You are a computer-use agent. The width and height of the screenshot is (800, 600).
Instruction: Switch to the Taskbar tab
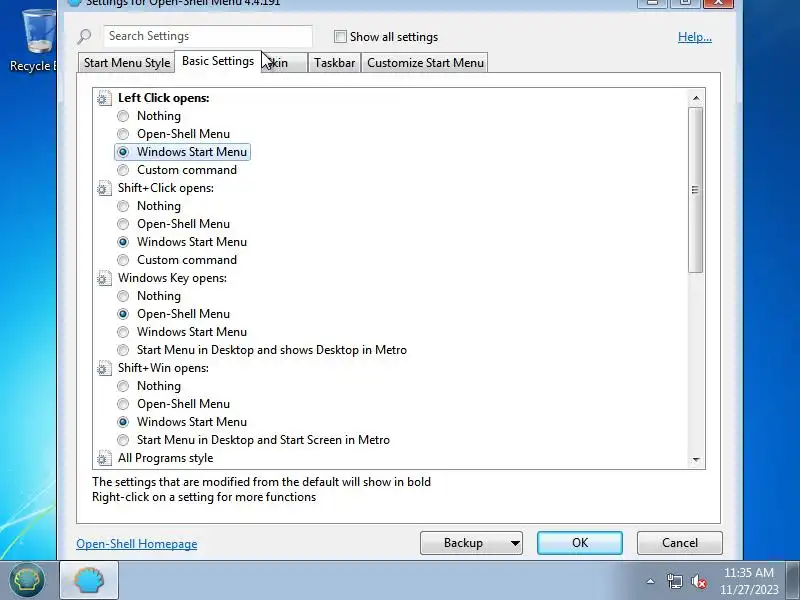334,63
